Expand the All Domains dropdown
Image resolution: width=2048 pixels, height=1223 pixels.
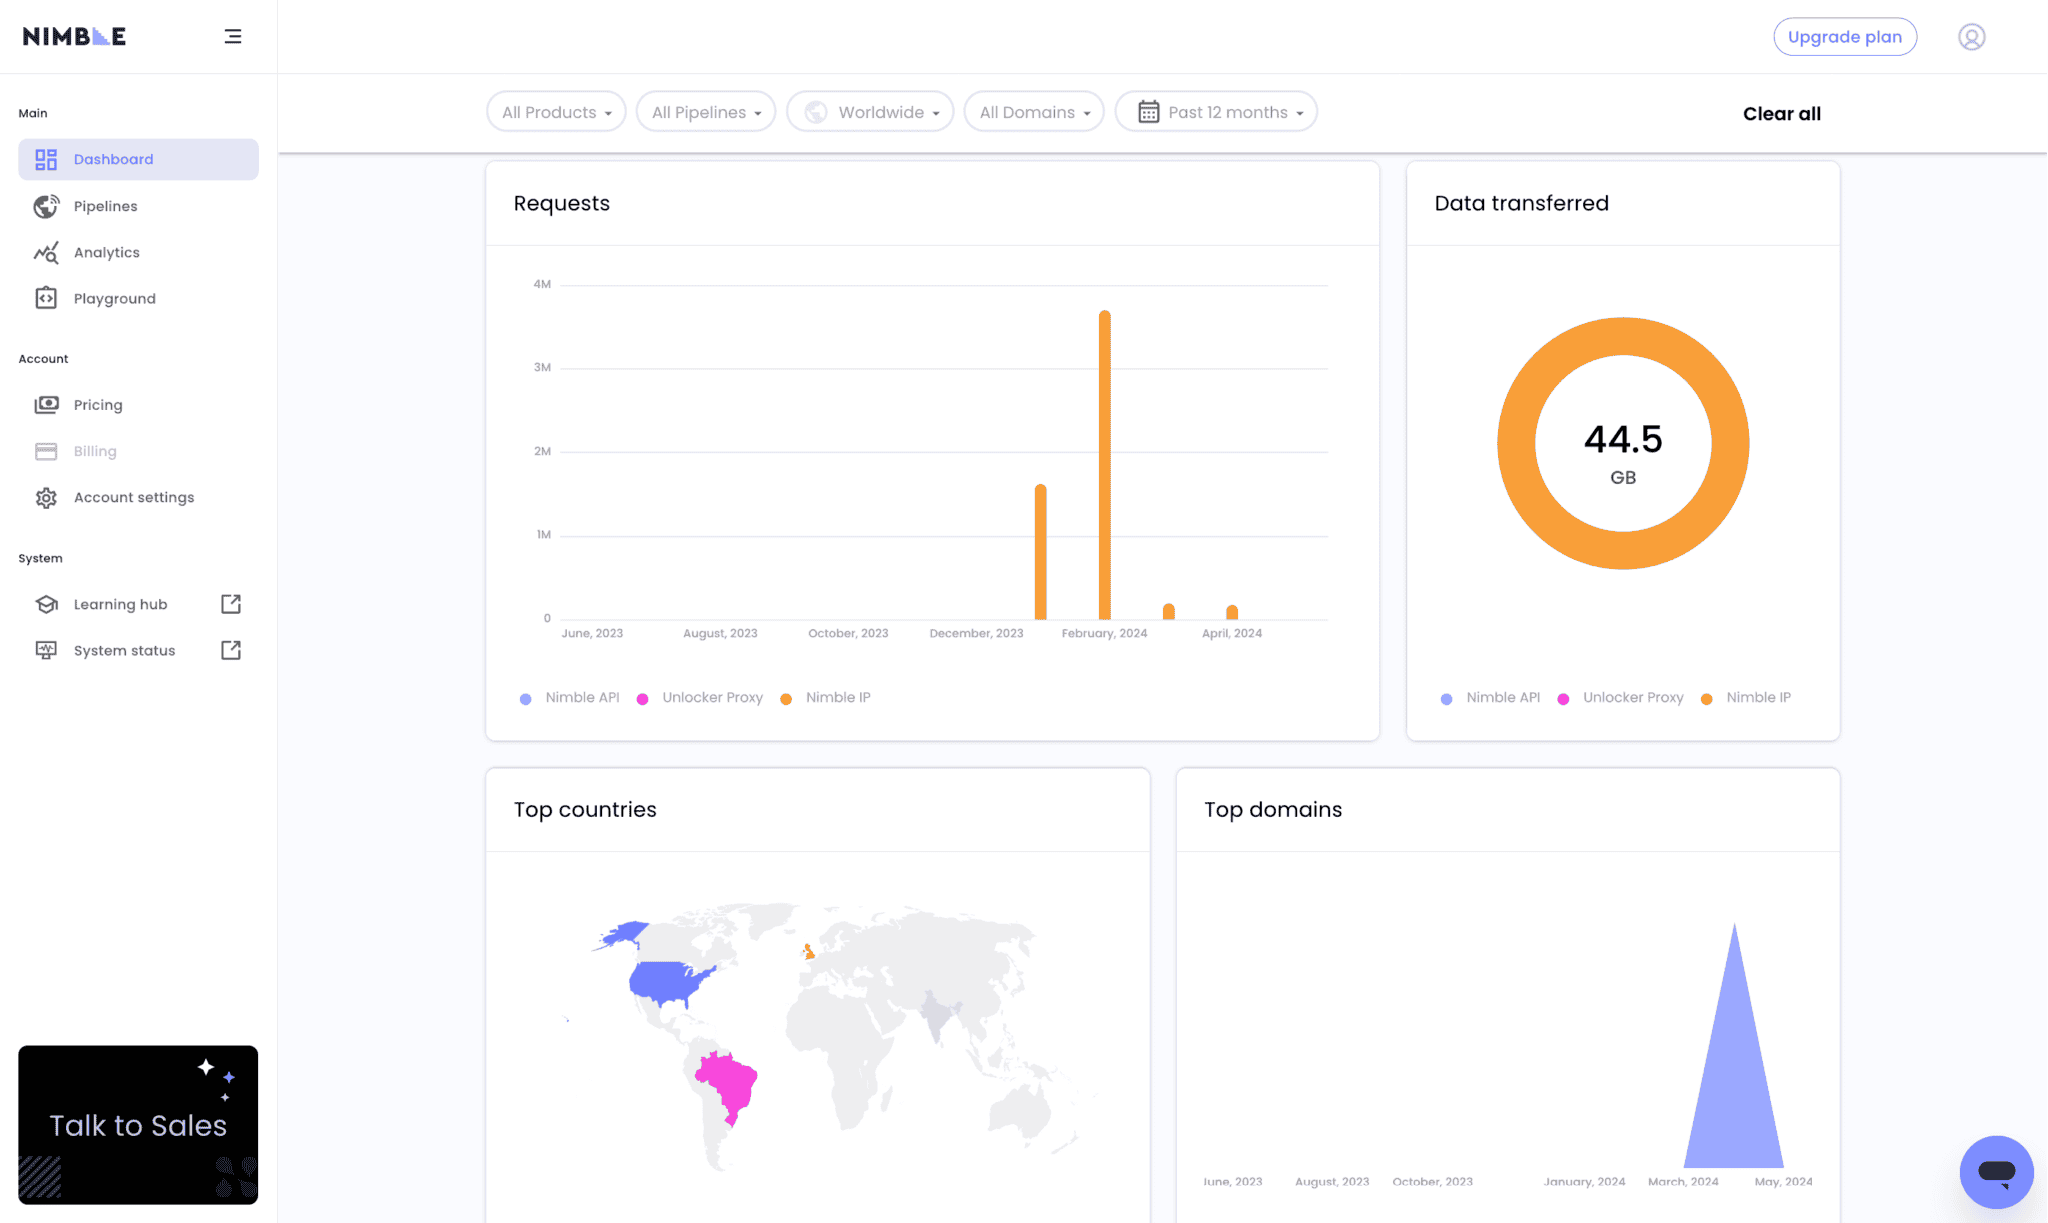[x=1034, y=112]
